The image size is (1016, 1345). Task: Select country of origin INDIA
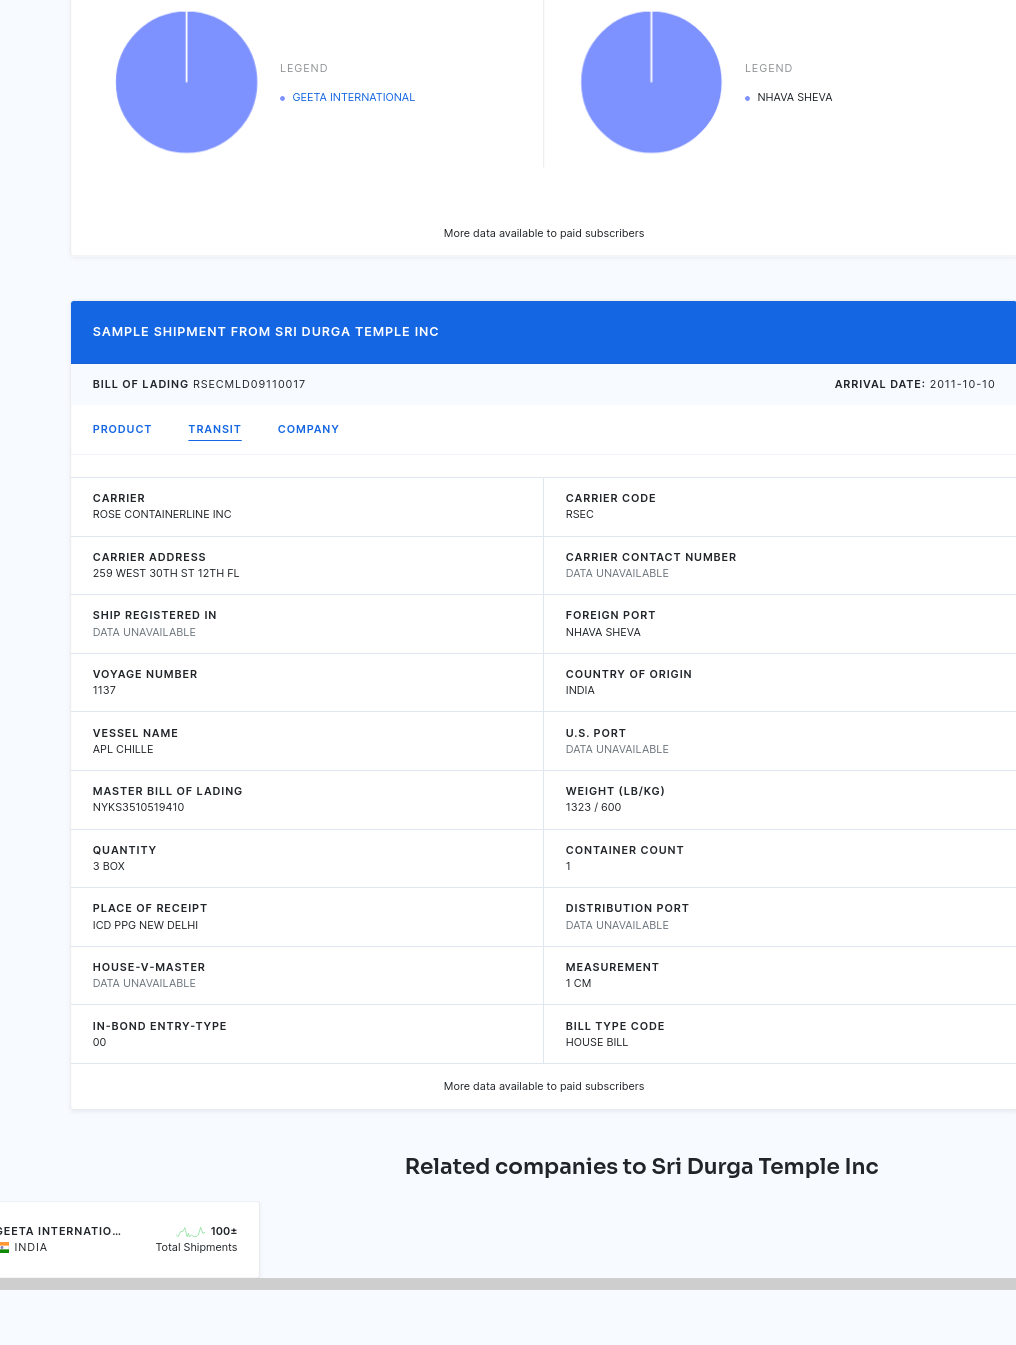(x=580, y=690)
